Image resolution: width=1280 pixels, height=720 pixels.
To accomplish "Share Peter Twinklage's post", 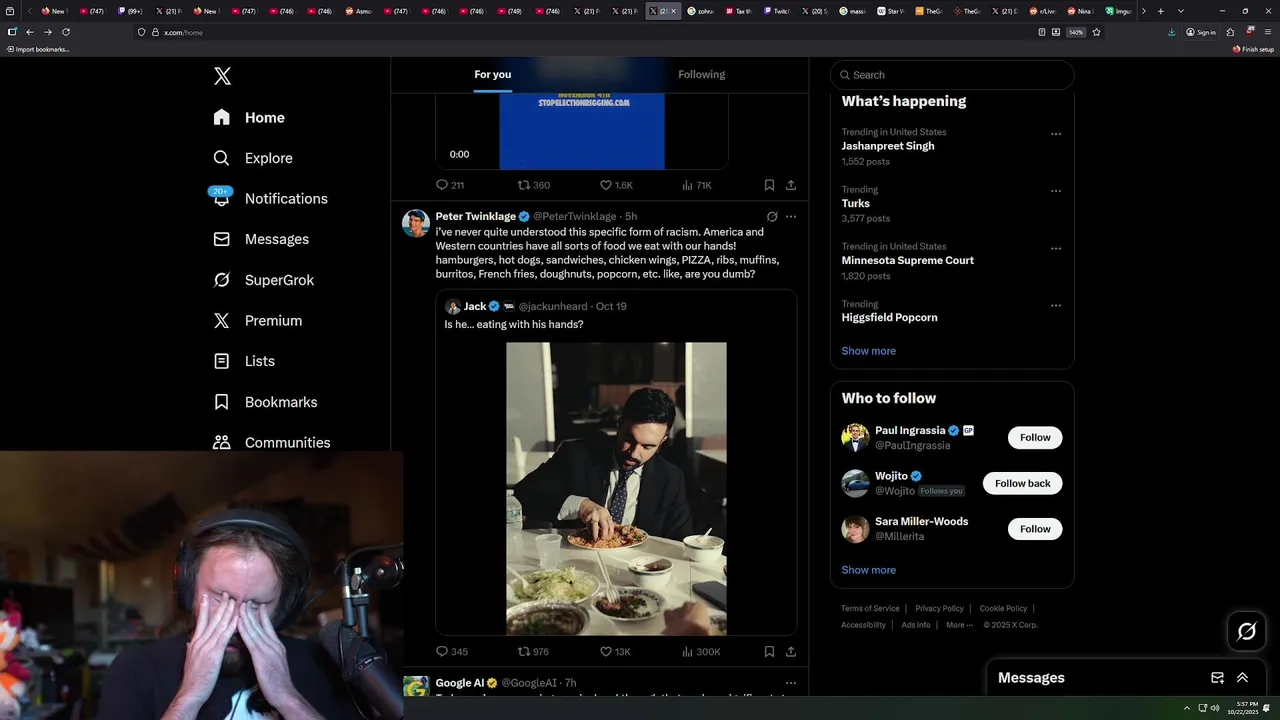I will point(791,651).
